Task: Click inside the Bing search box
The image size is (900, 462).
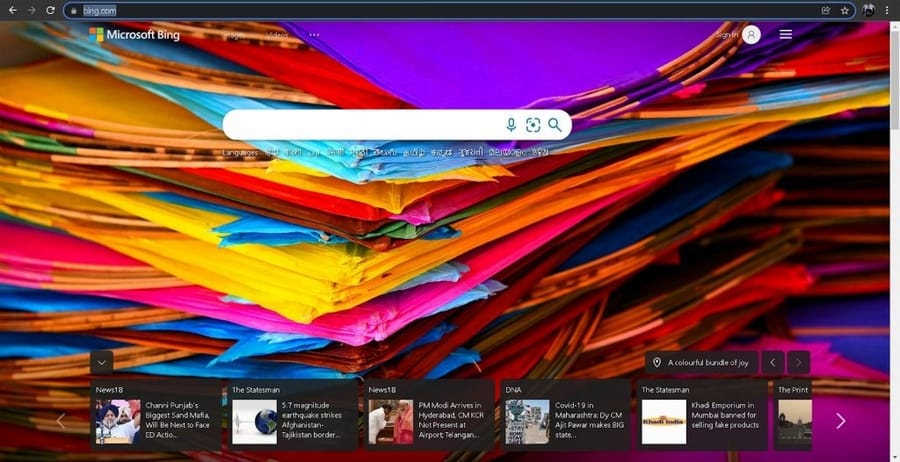Action: click(360, 125)
